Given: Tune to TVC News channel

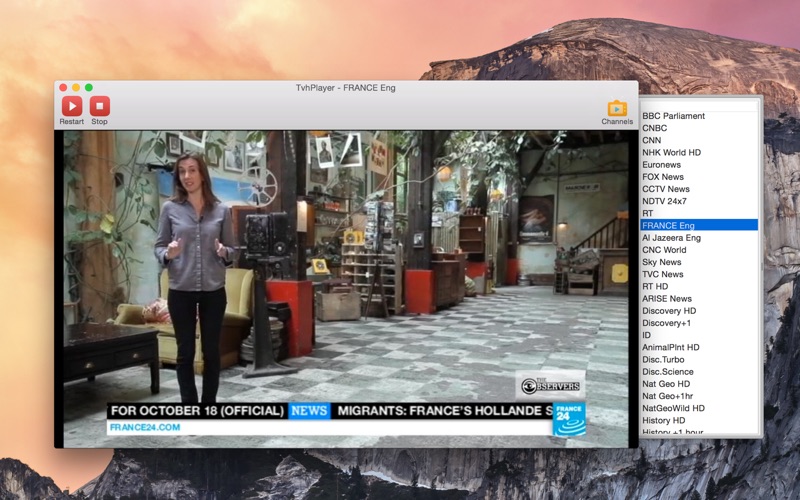Looking at the screenshot, I should click(x=699, y=274).
